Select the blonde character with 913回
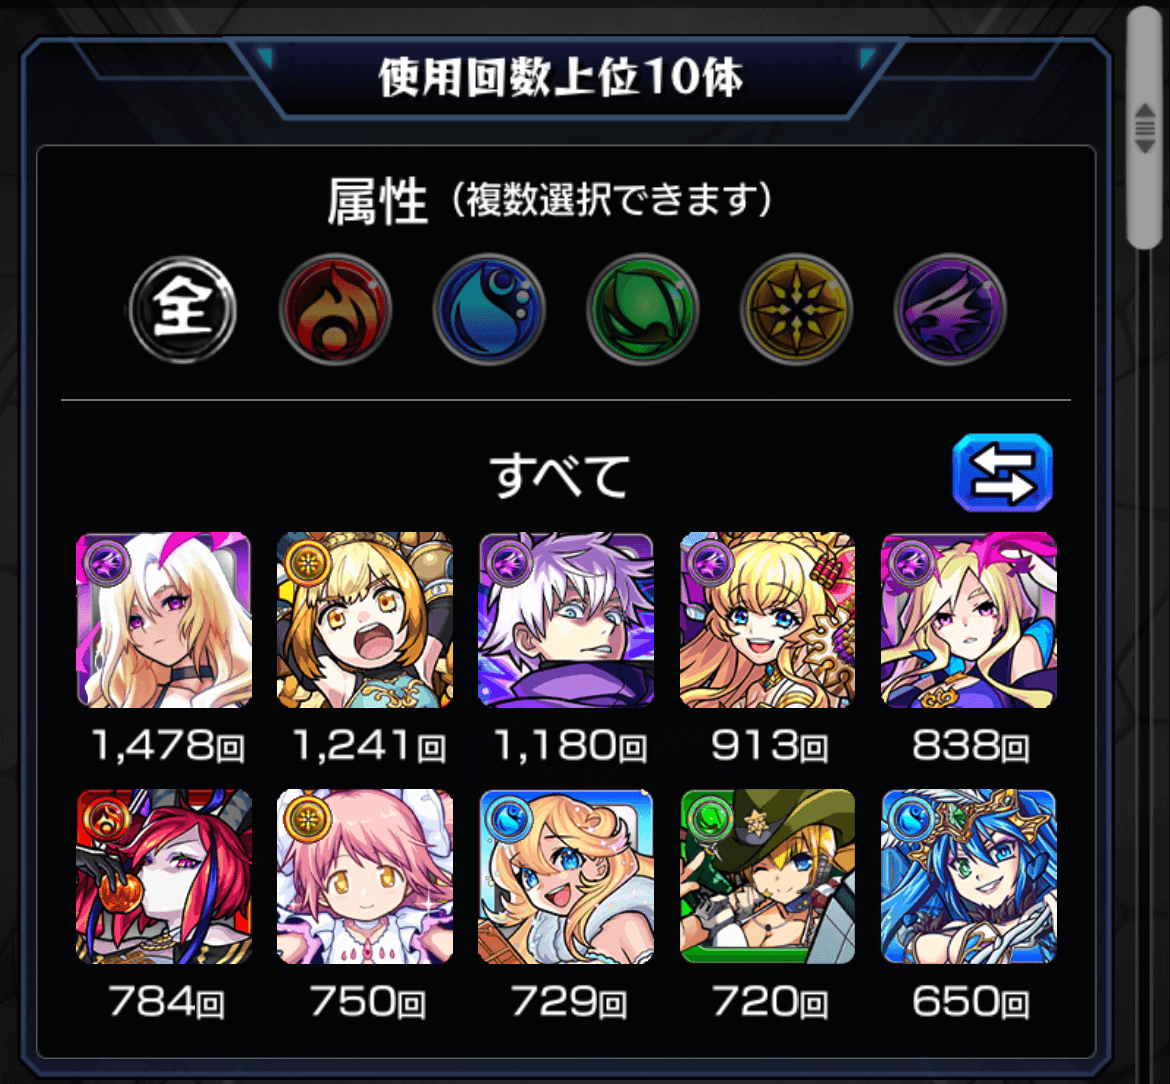The width and height of the screenshot is (1170, 1084). coord(767,619)
